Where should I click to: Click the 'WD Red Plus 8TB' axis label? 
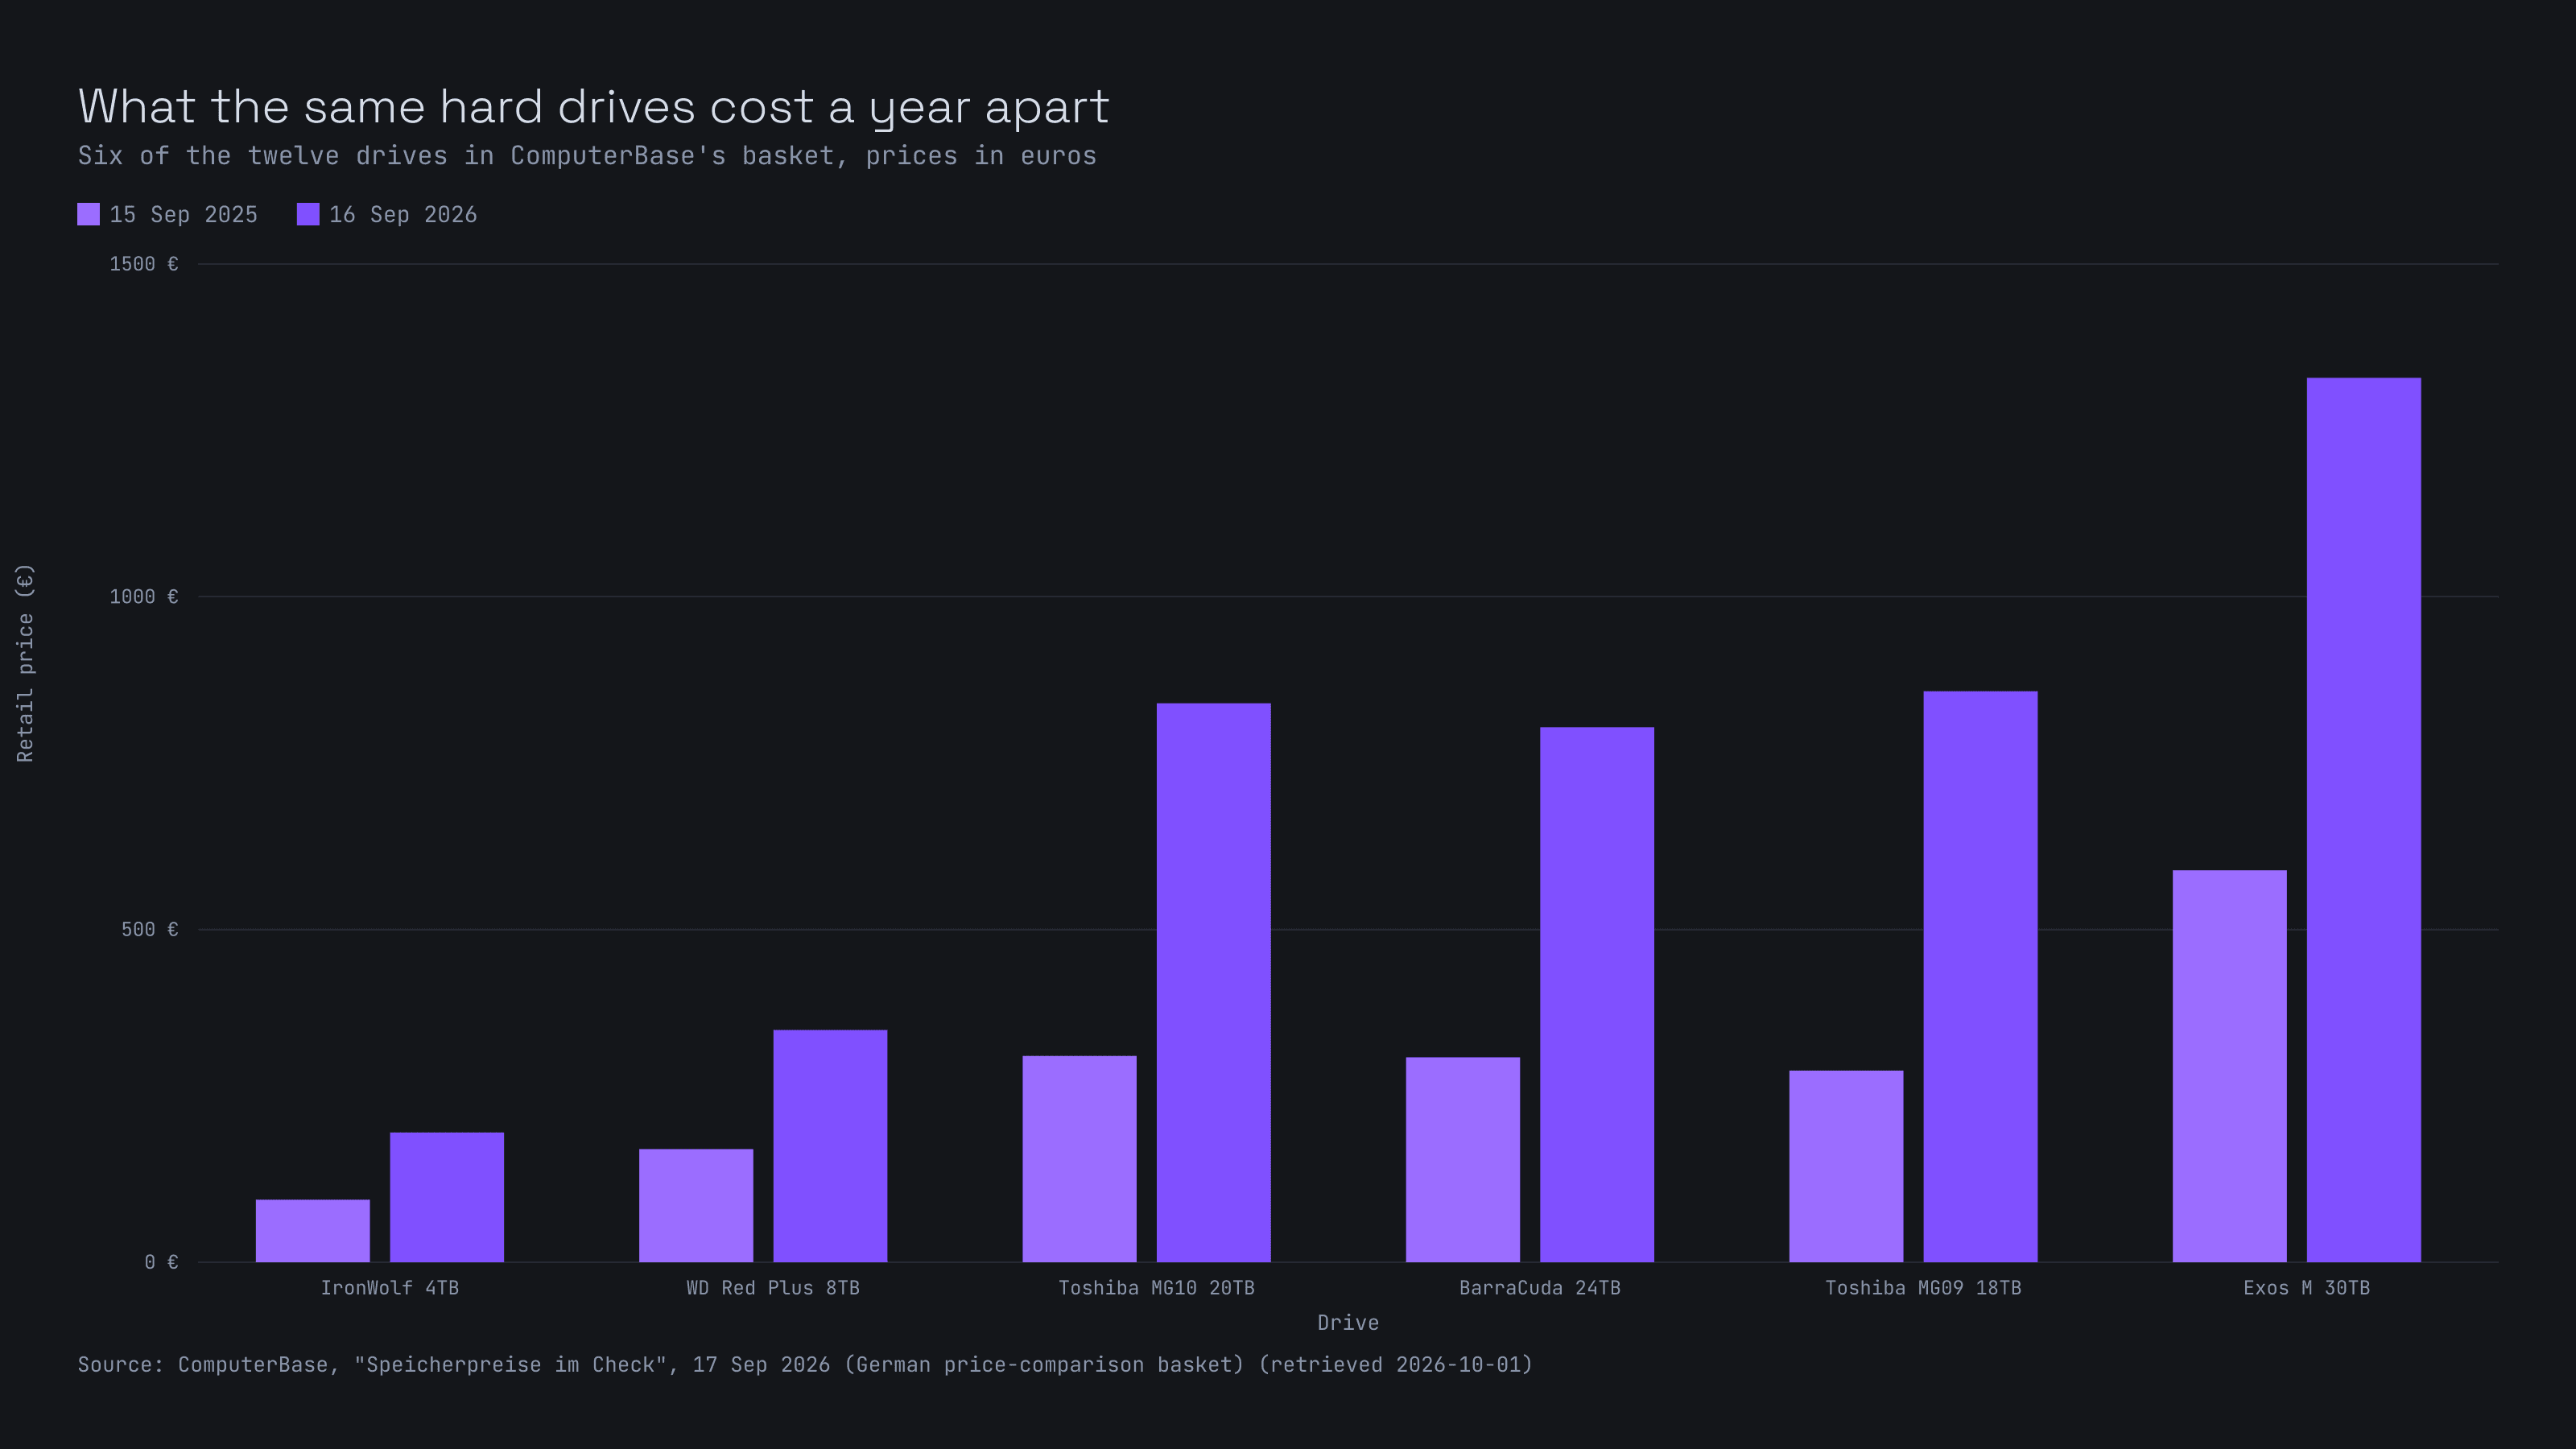[773, 1288]
